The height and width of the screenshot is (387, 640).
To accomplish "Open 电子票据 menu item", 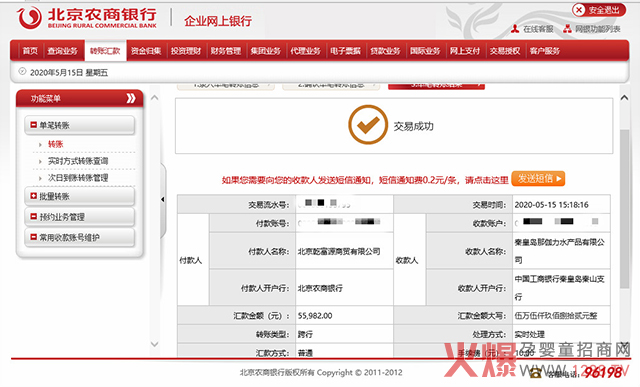I will pyautogui.click(x=345, y=51).
